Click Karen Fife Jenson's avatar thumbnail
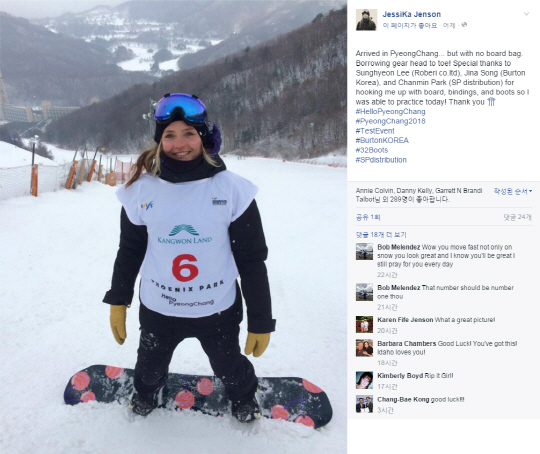 tap(364, 324)
